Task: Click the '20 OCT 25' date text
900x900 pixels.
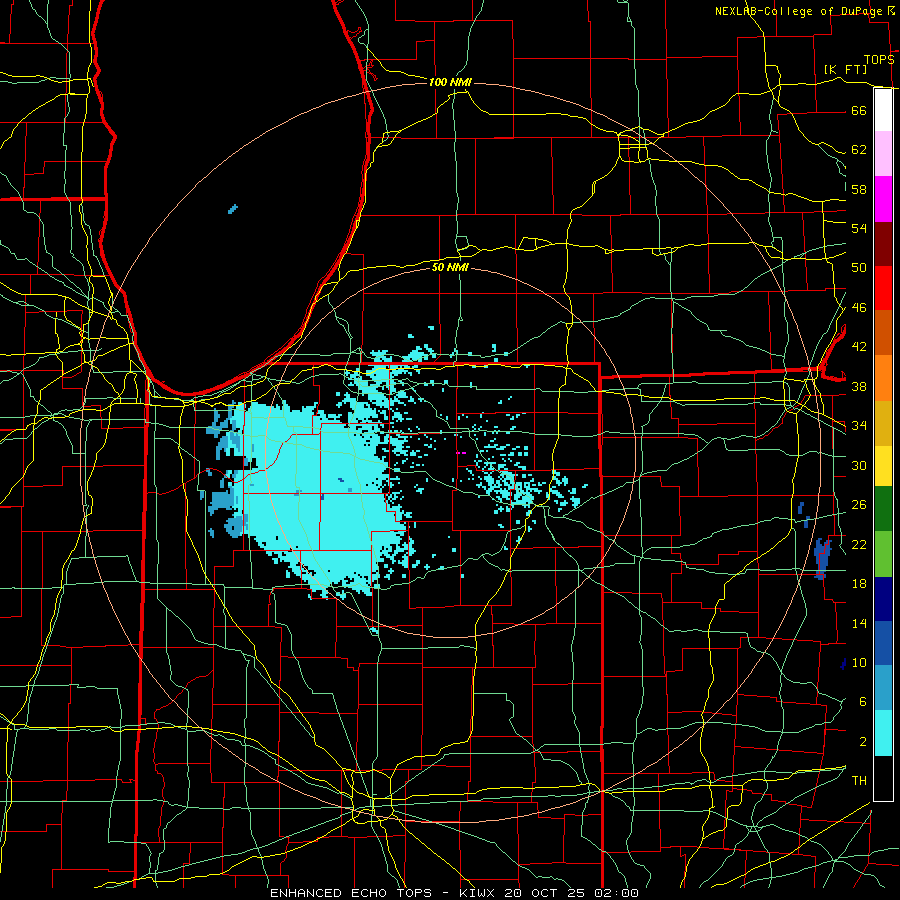Action: pyautogui.click(x=545, y=893)
